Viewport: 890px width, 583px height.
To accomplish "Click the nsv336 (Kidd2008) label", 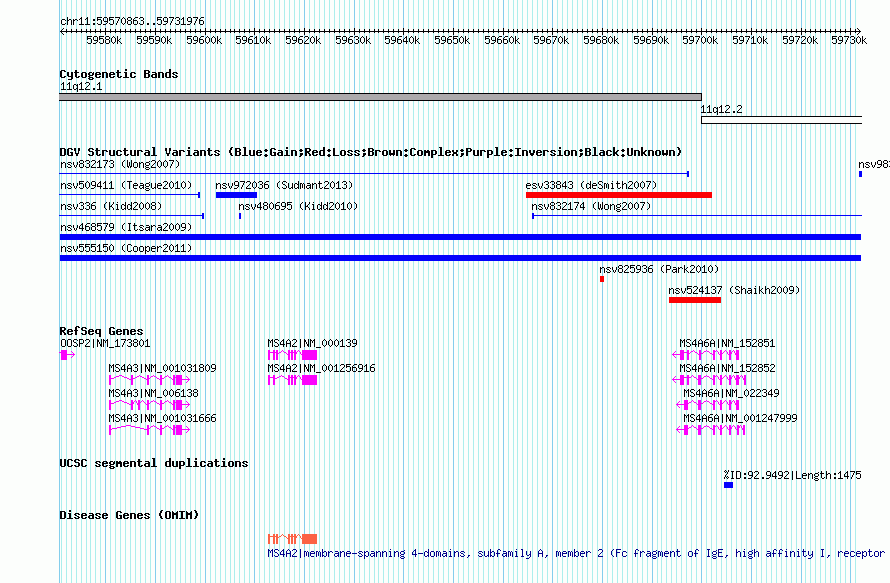I will [111, 207].
